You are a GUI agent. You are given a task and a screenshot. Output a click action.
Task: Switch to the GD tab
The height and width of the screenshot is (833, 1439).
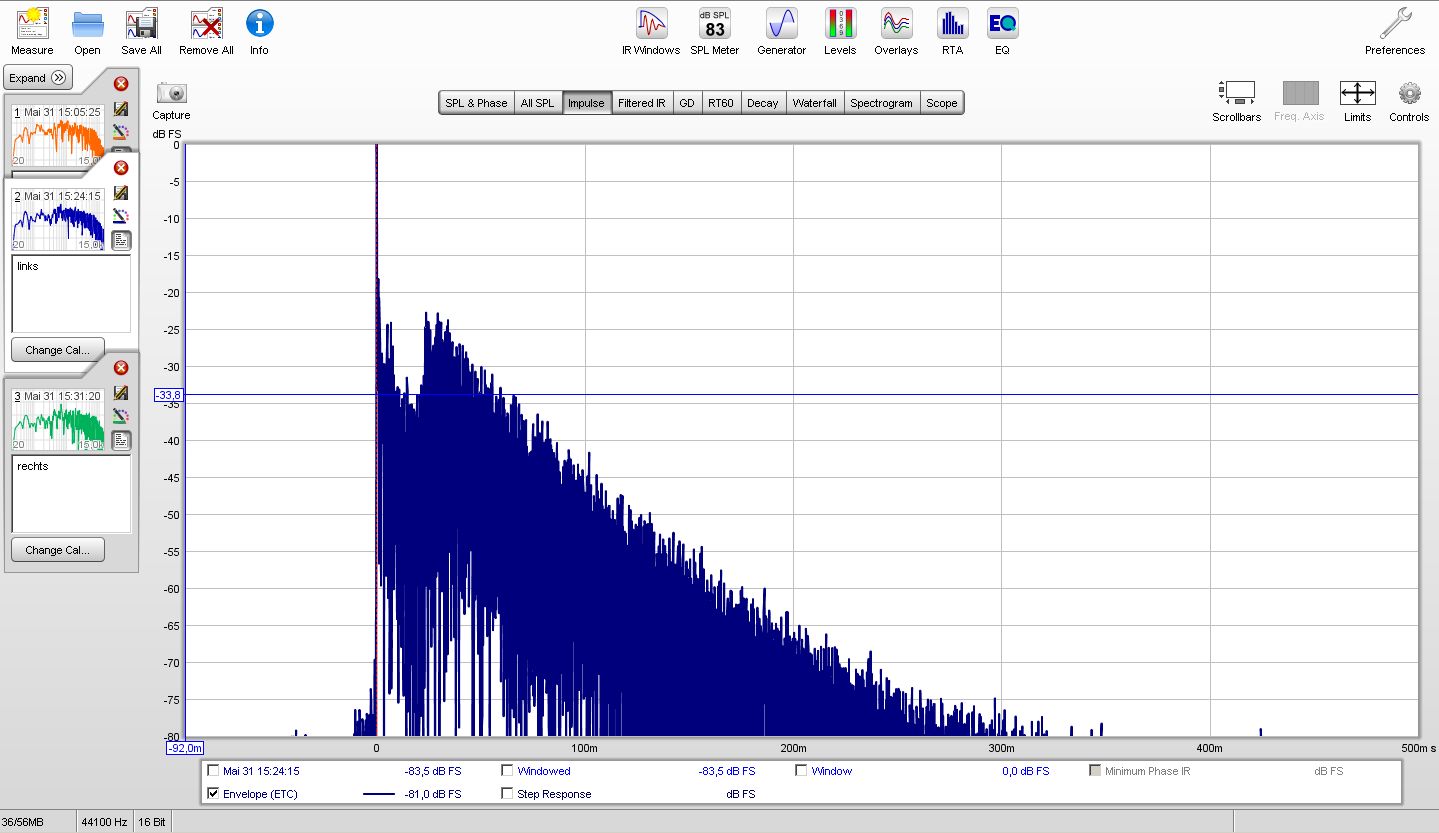coord(687,103)
